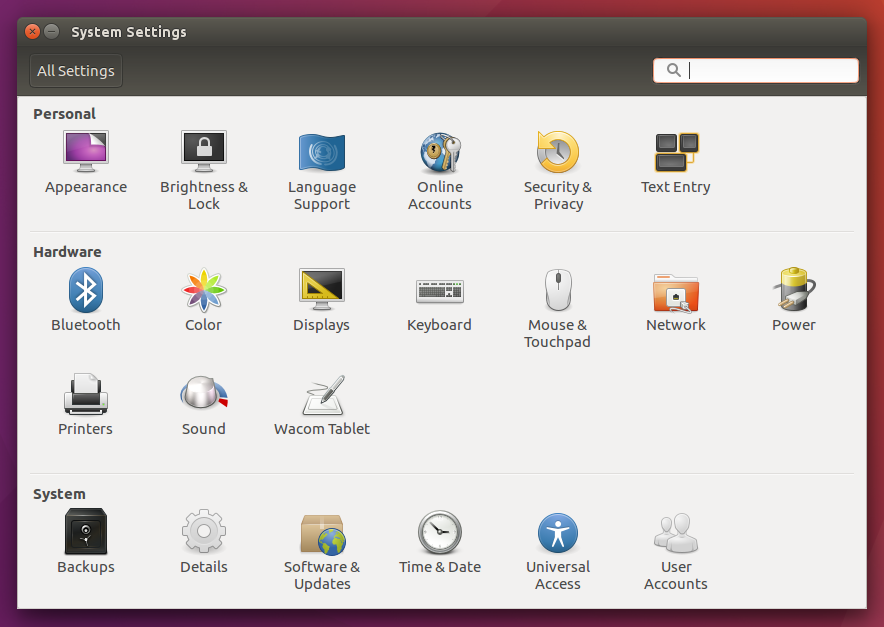The image size is (884, 627).
Task: Launch Software & Updates
Action: (322, 534)
